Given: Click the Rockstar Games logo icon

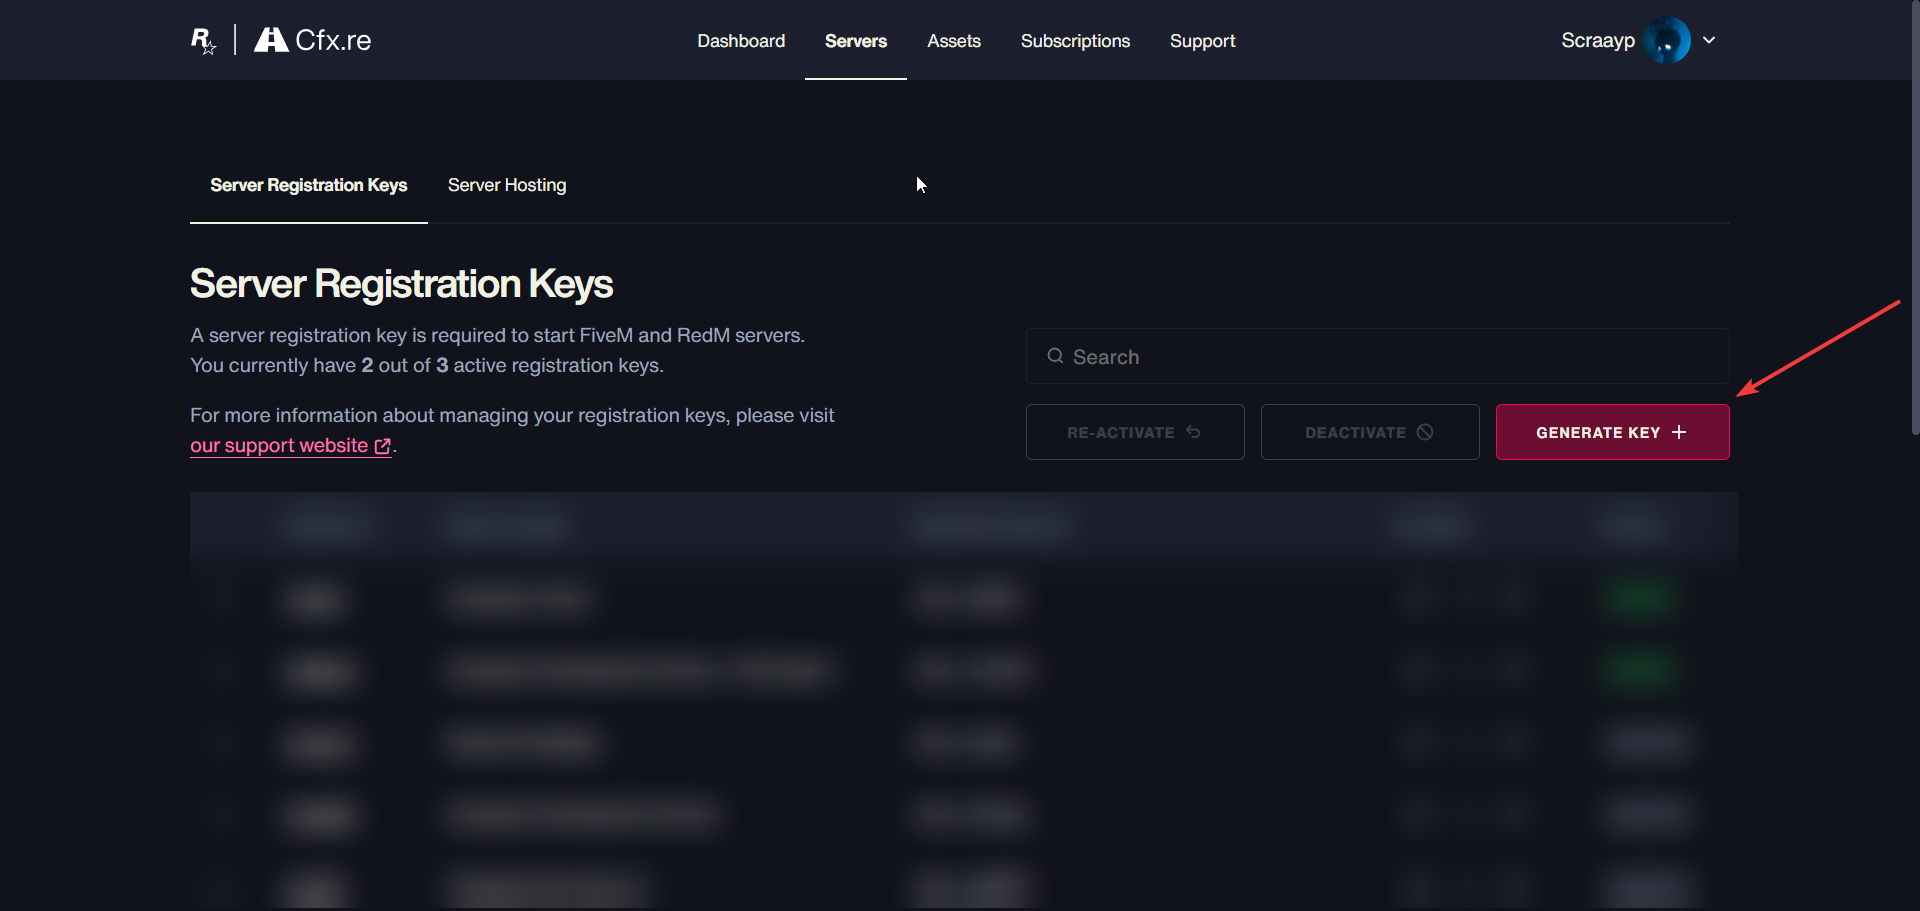Looking at the screenshot, I should click(x=203, y=40).
